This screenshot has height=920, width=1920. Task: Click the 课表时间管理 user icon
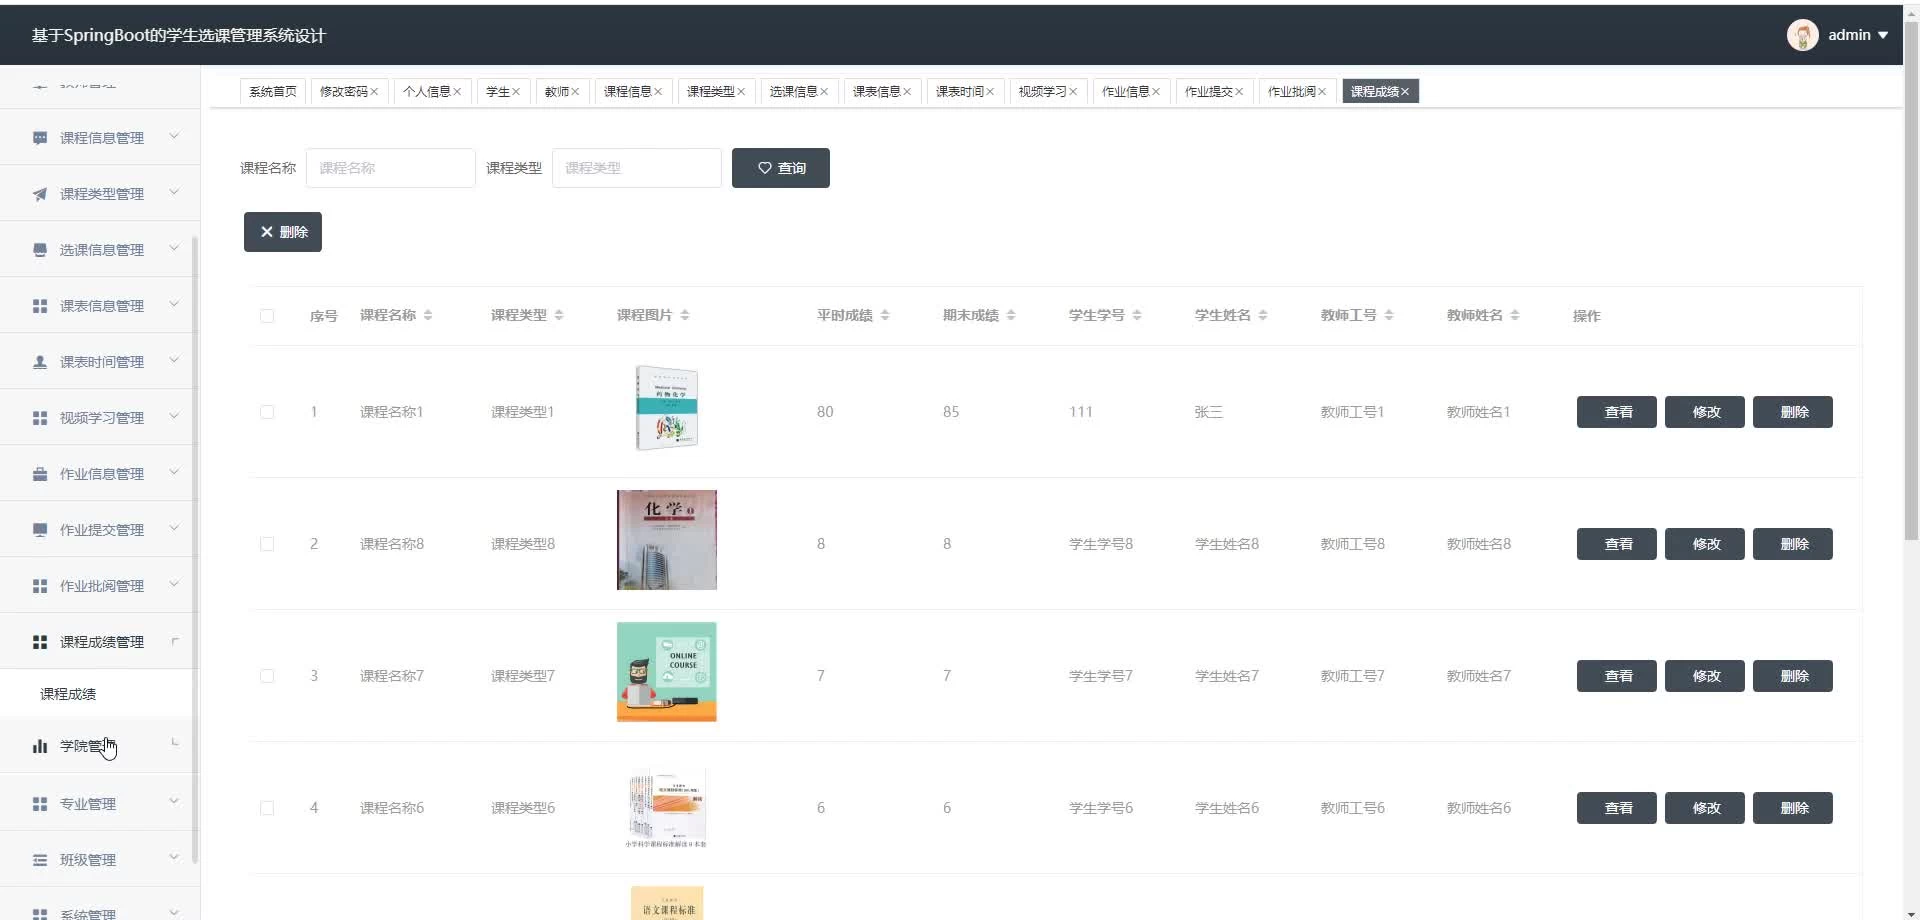40,362
